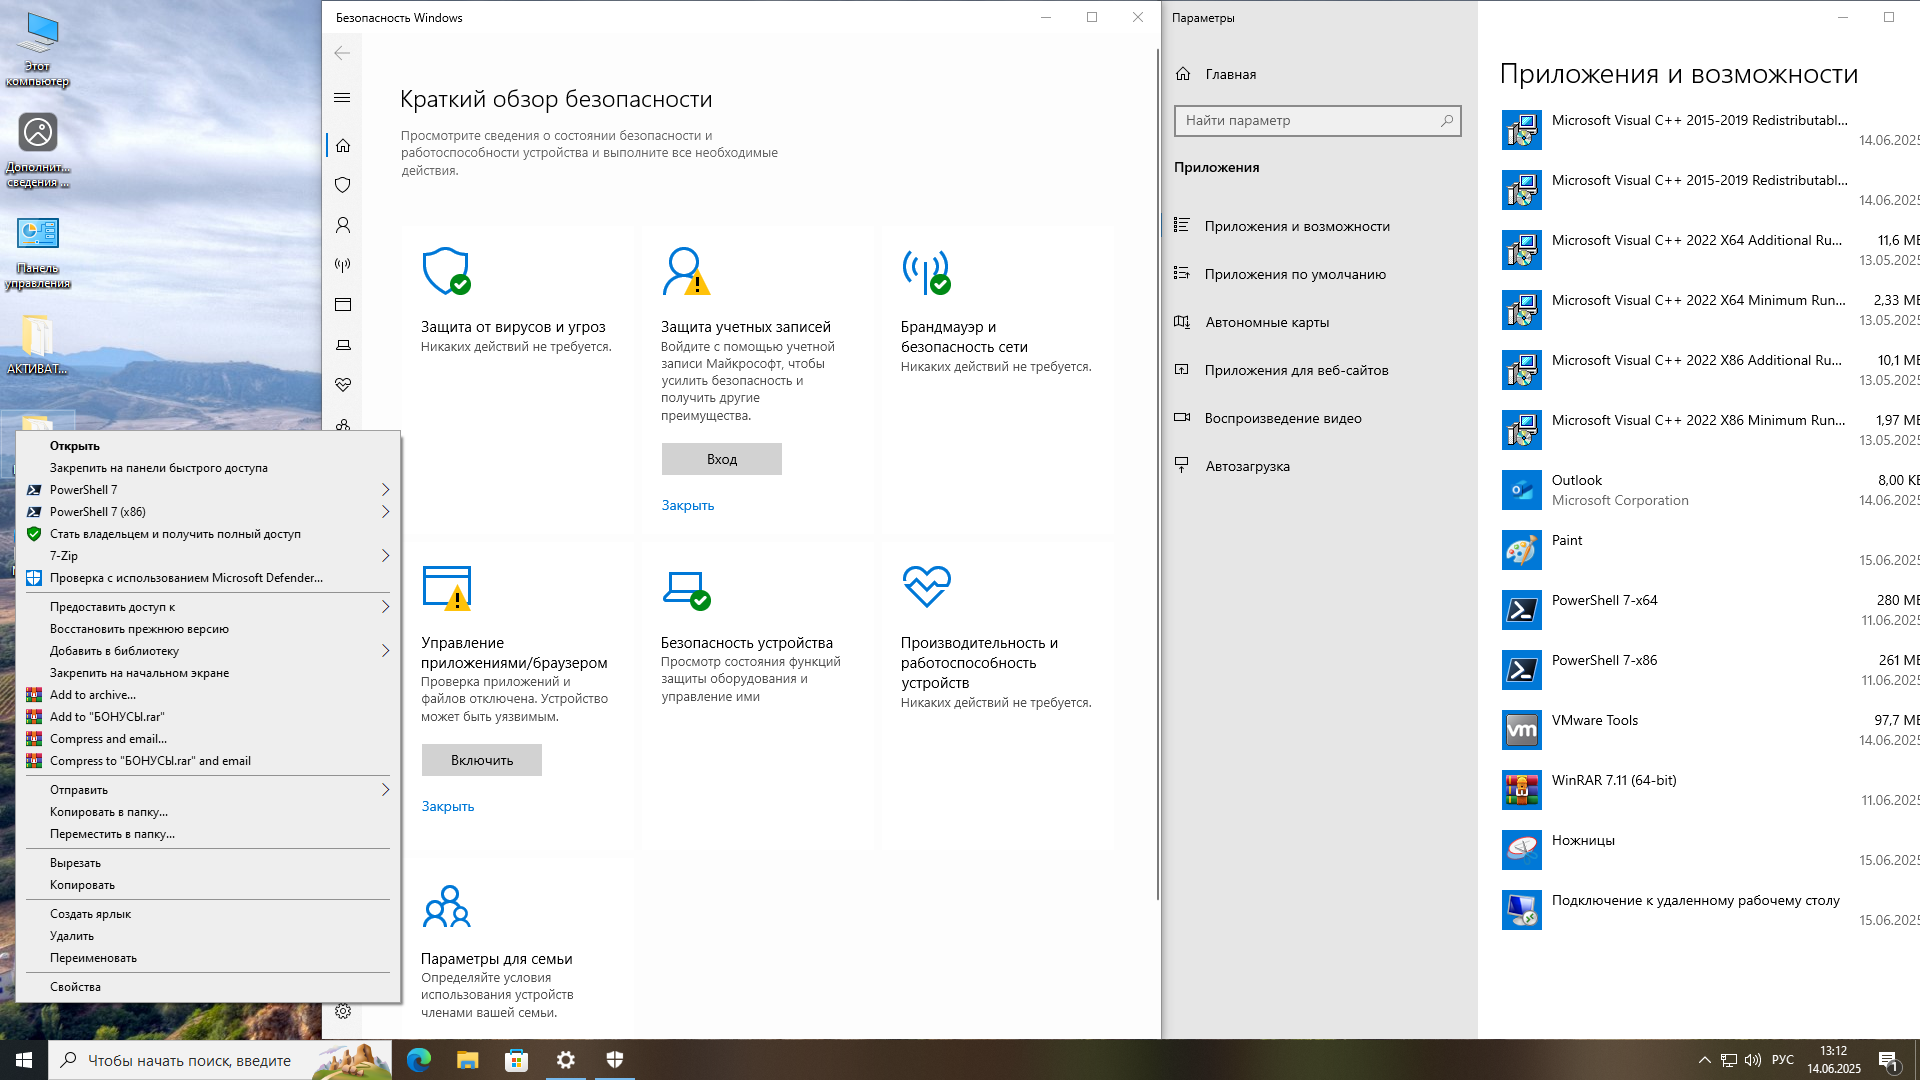1920x1080 pixels.
Task: Open Защита от вирусов и угроз tile icon
Action: (446, 271)
